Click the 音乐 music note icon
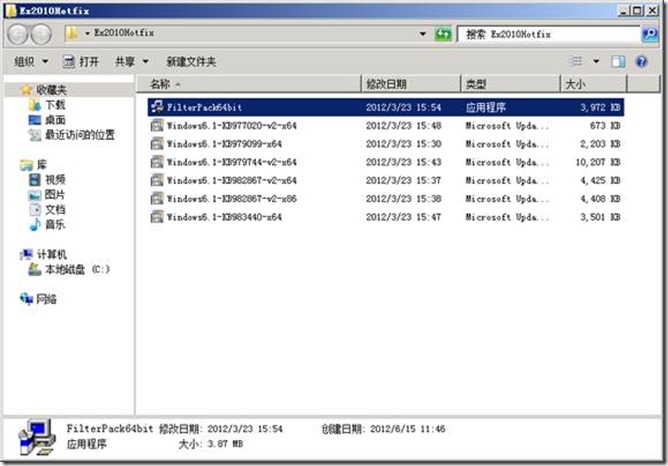 tap(35, 224)
